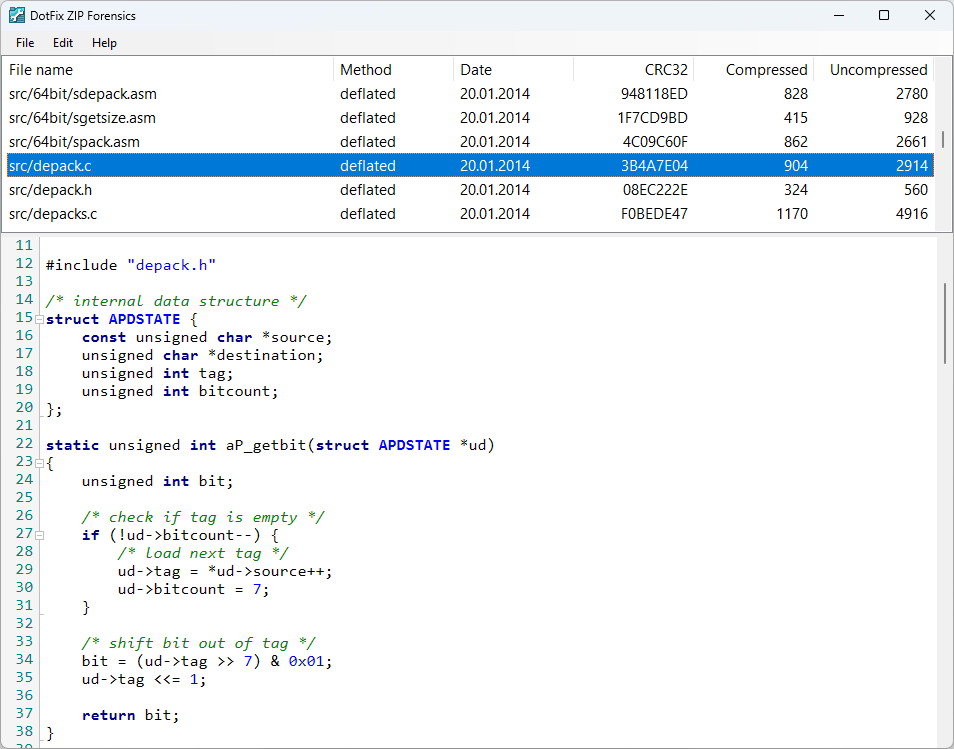Click compressed size 1170
954x749 pixels.
[x=792, y=214]
